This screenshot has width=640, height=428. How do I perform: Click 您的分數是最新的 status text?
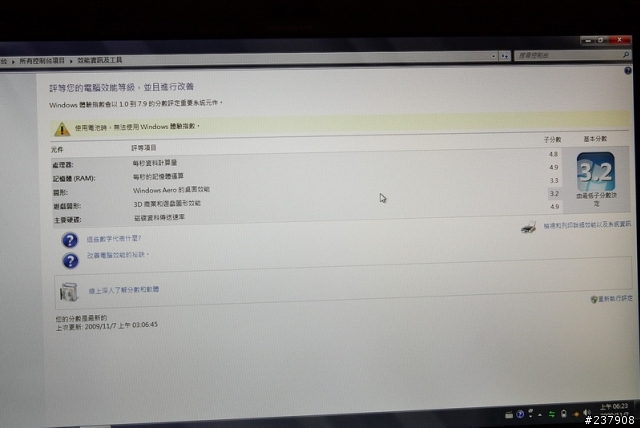pyautogui.click(x=81, y=318)
